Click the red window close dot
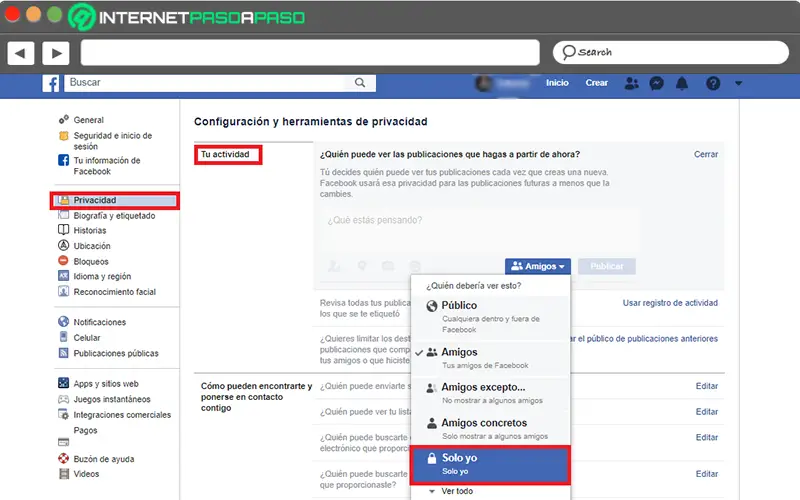This screenshot has width=800, height=500. click(x=12, y=14)
